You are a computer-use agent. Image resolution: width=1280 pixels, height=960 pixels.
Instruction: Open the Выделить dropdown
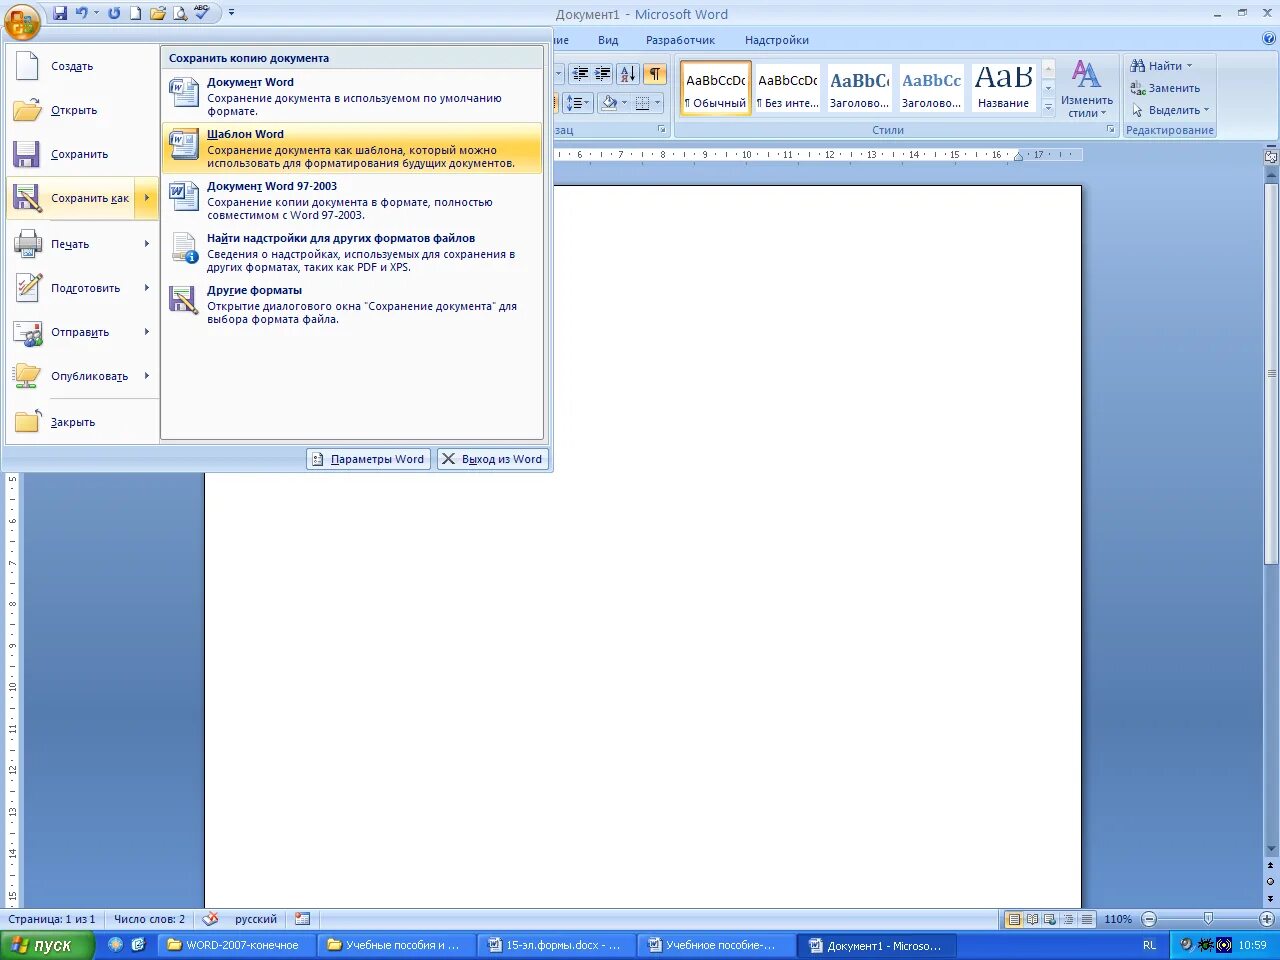click(1170, 110)
